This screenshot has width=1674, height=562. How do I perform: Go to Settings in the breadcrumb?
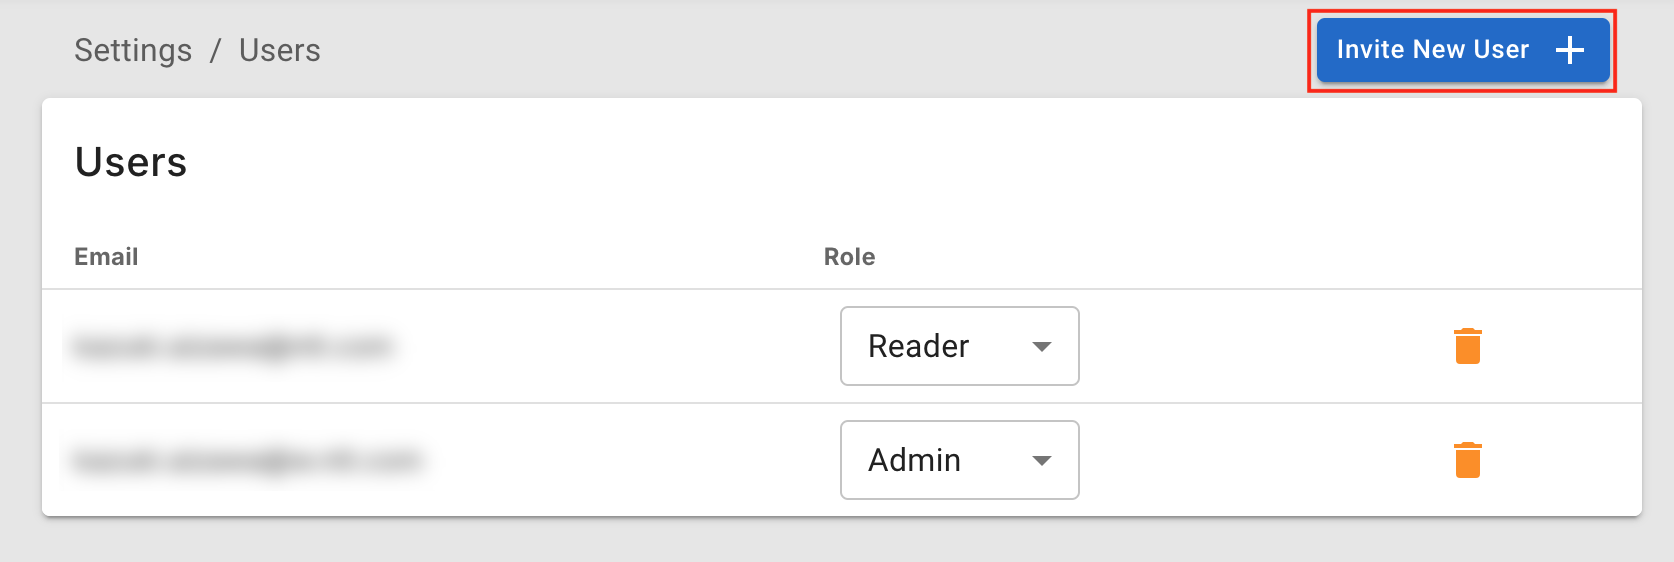pos(133,50)
